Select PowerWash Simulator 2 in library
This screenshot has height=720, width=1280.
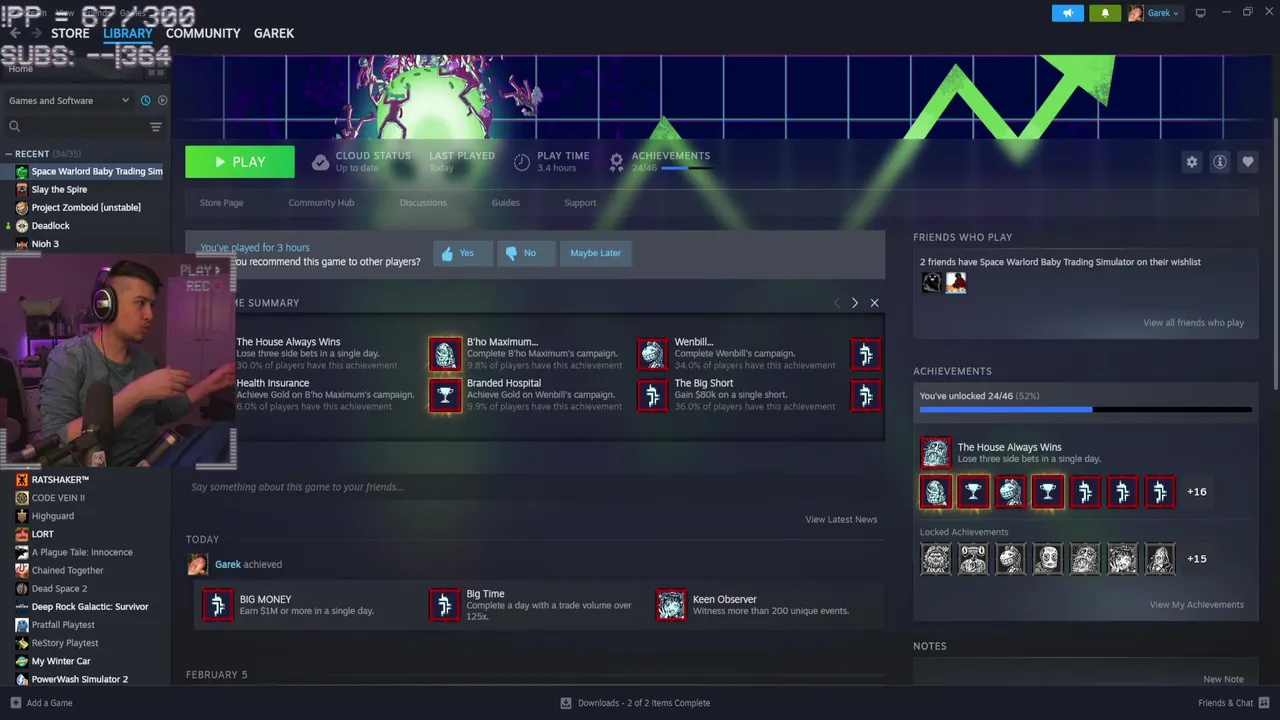pyautogui.click(x=79, y=679)
